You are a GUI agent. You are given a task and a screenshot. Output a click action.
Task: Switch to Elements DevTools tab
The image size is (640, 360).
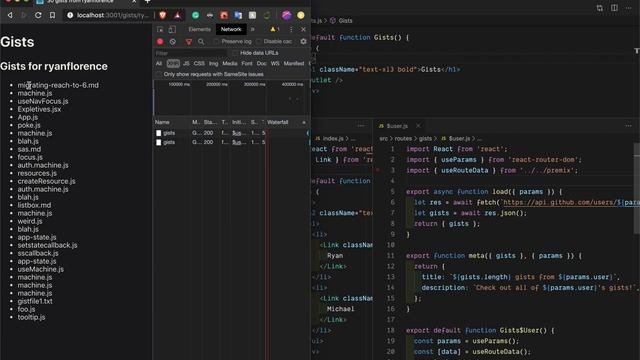pos(200,29)
